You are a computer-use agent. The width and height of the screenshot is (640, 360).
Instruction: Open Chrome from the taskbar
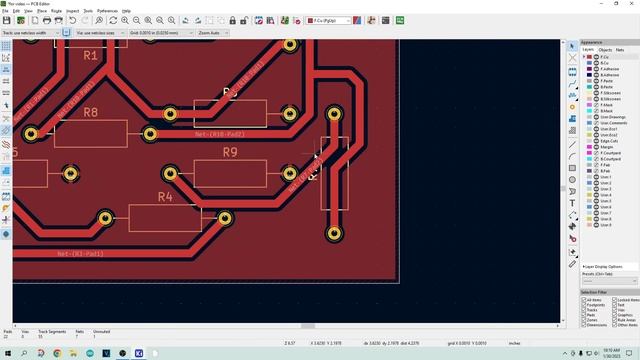coord(57,353)
